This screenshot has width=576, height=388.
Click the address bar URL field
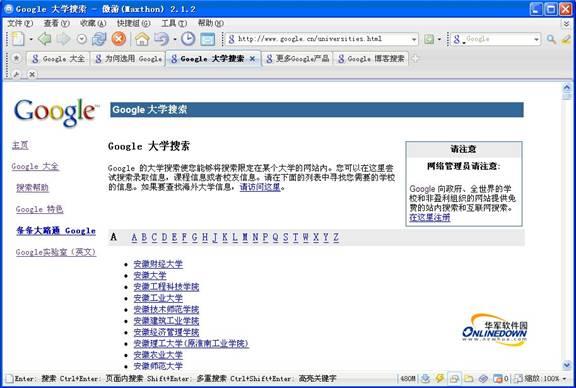[x=323, y=39]
